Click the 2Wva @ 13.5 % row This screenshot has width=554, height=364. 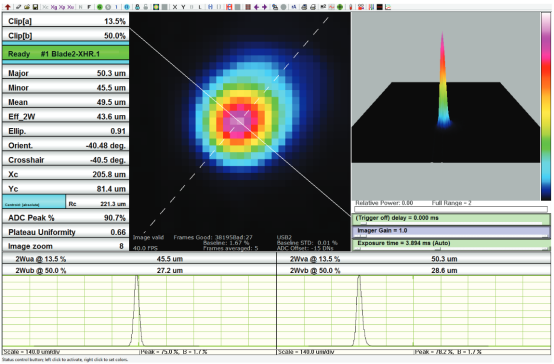coord(414,259)
